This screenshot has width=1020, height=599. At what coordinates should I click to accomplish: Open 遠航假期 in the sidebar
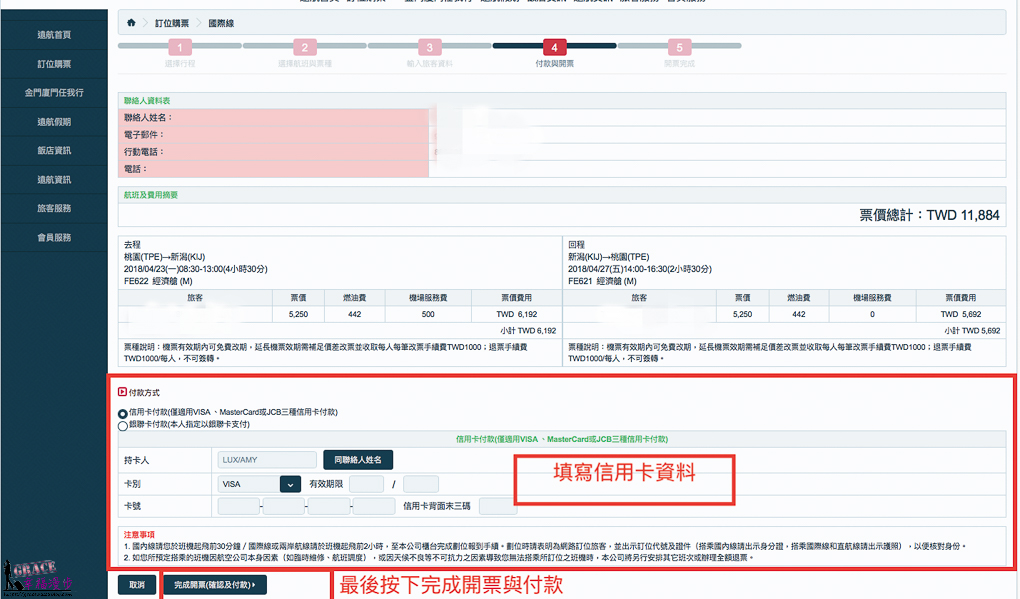click(54, 122)
